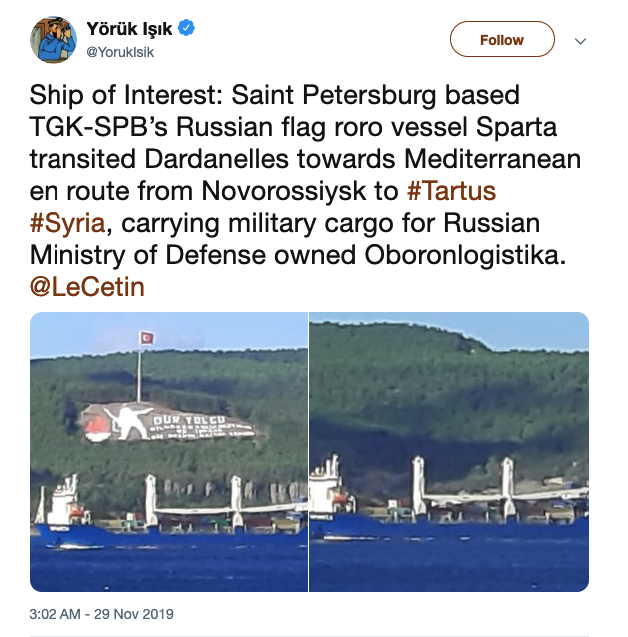Go to the @LeCetin mention

coord(87,287)
